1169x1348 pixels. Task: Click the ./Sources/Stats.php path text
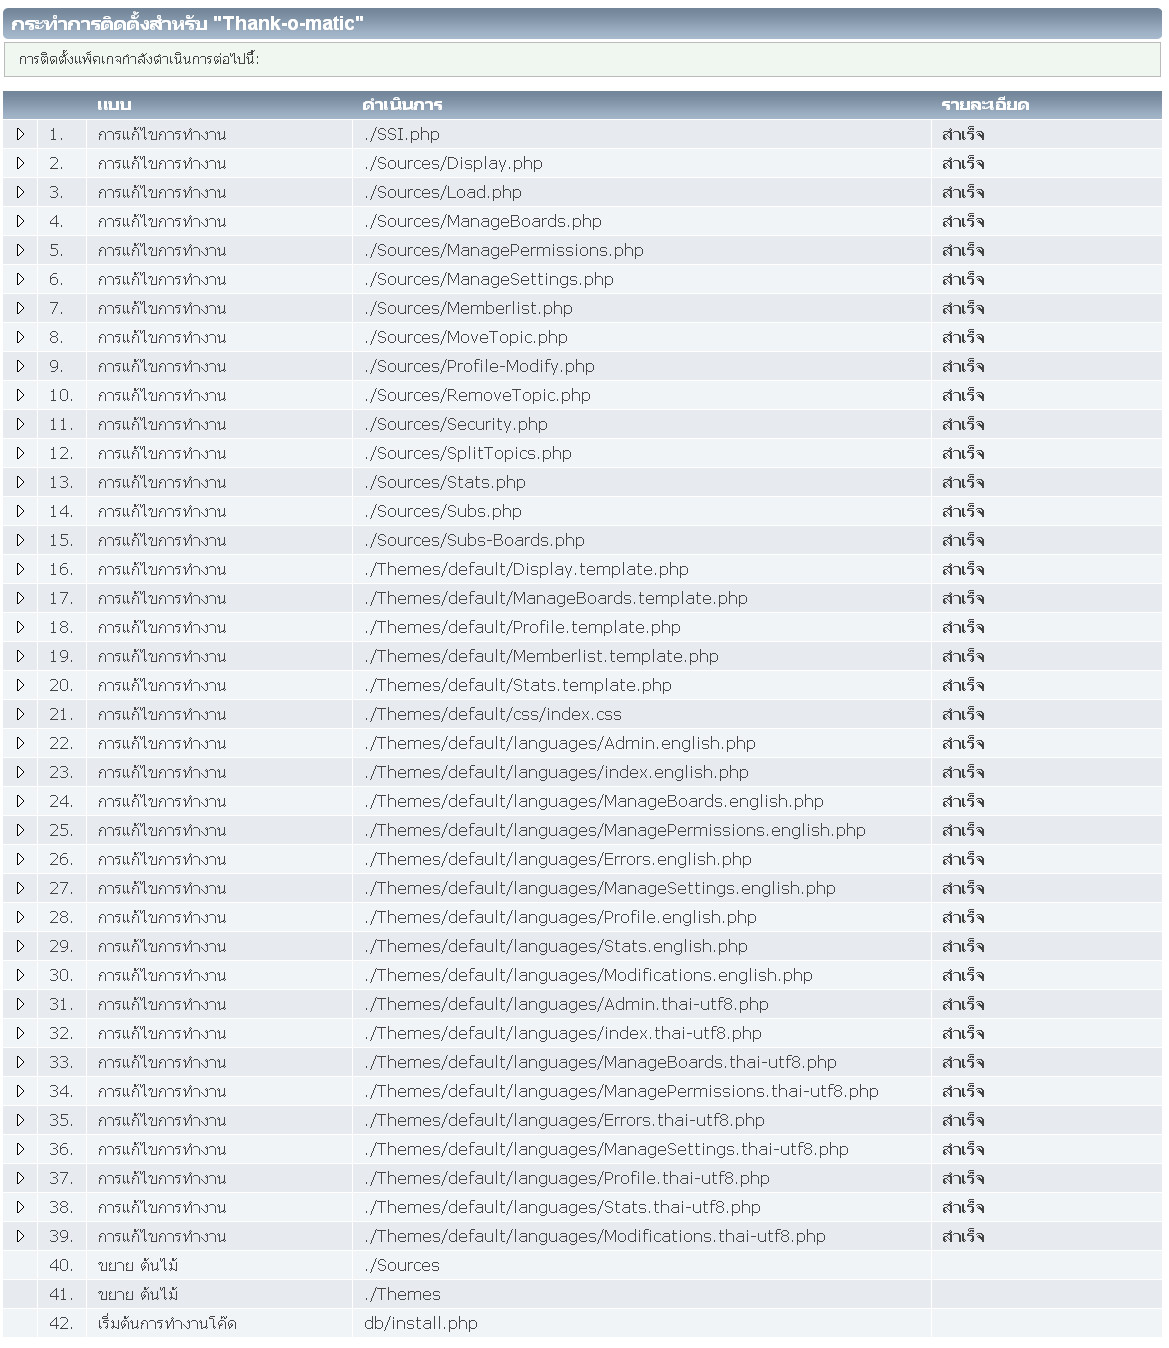point(445,482)
